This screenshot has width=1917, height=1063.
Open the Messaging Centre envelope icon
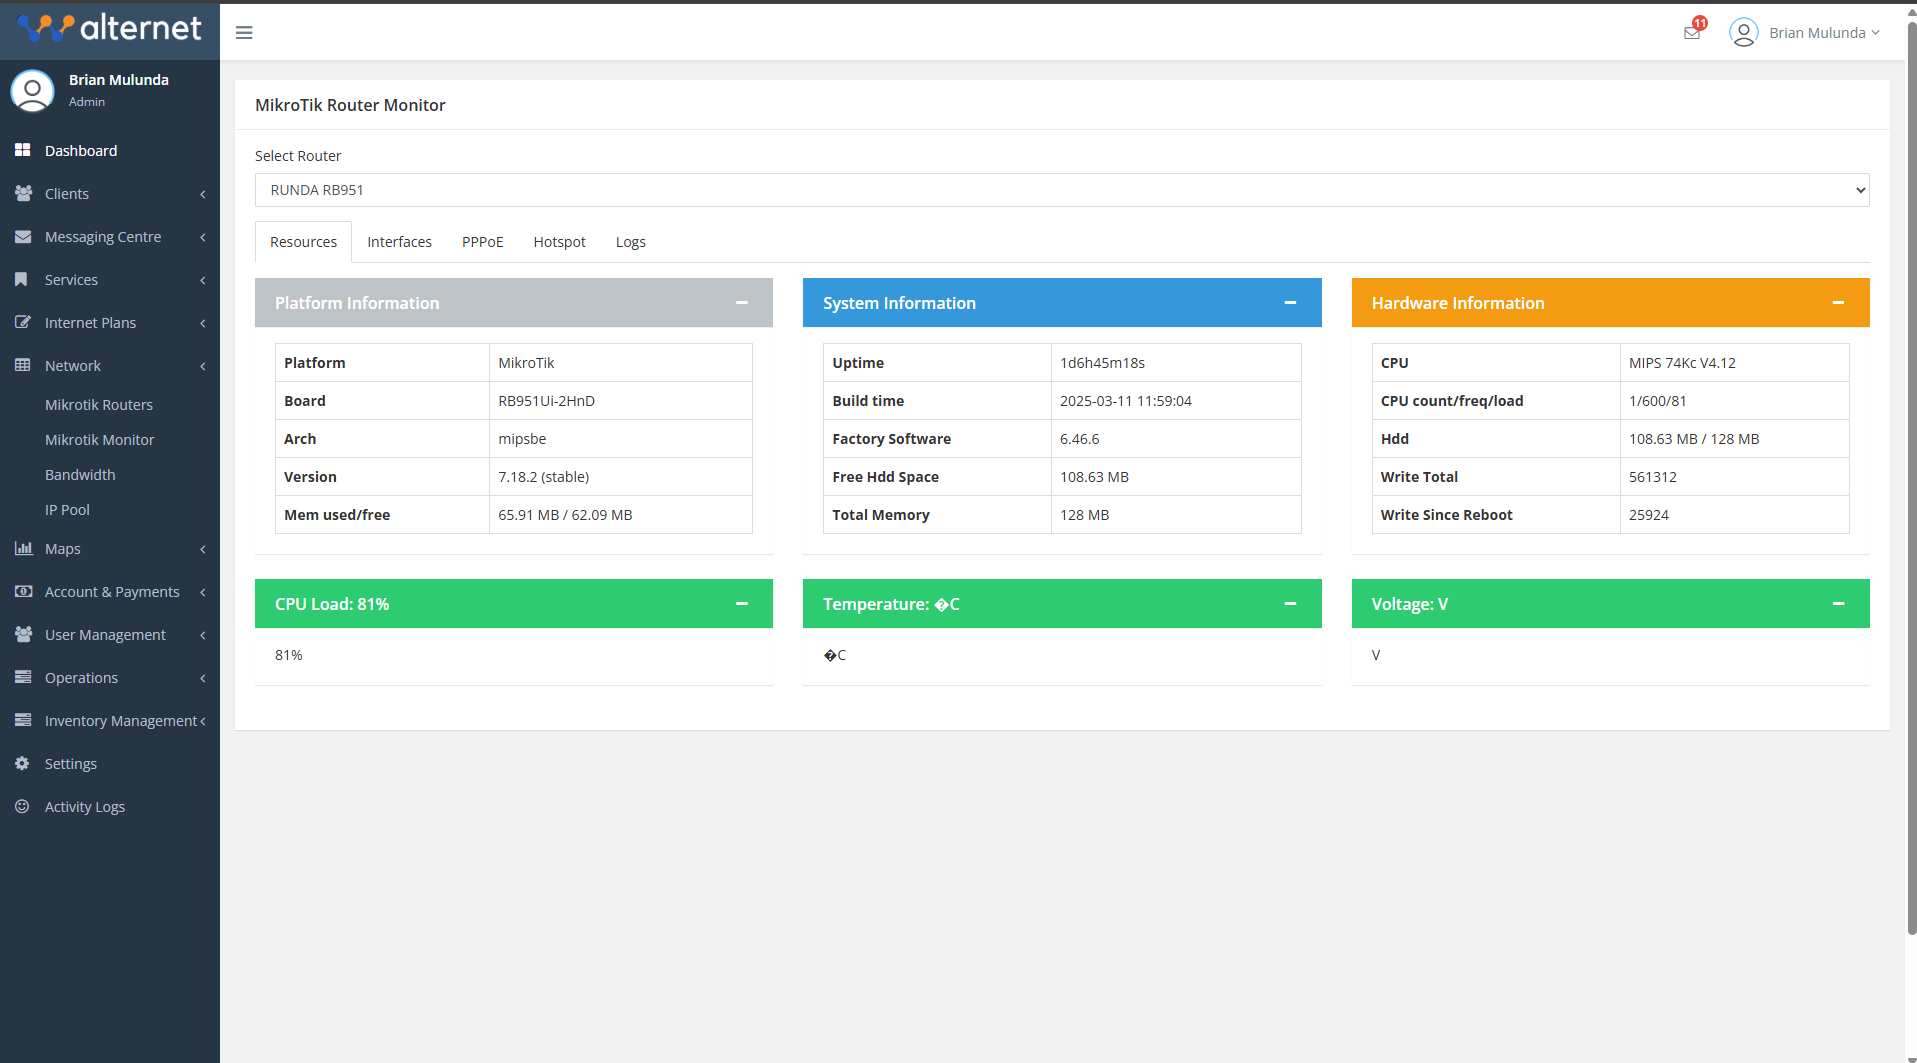tap(22, 236)
